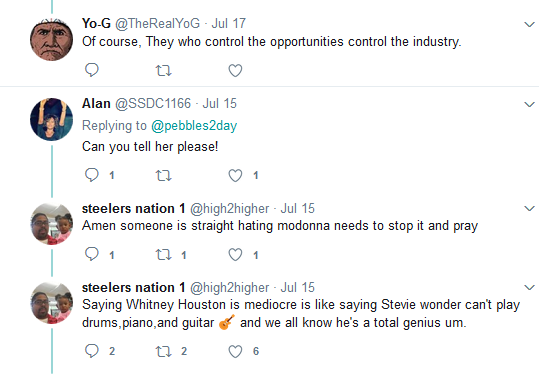The width and height of the screenshot is (539, 374).
Task: Like the 'Amen someone is straight hating' tweet
Action: point(235,255)
